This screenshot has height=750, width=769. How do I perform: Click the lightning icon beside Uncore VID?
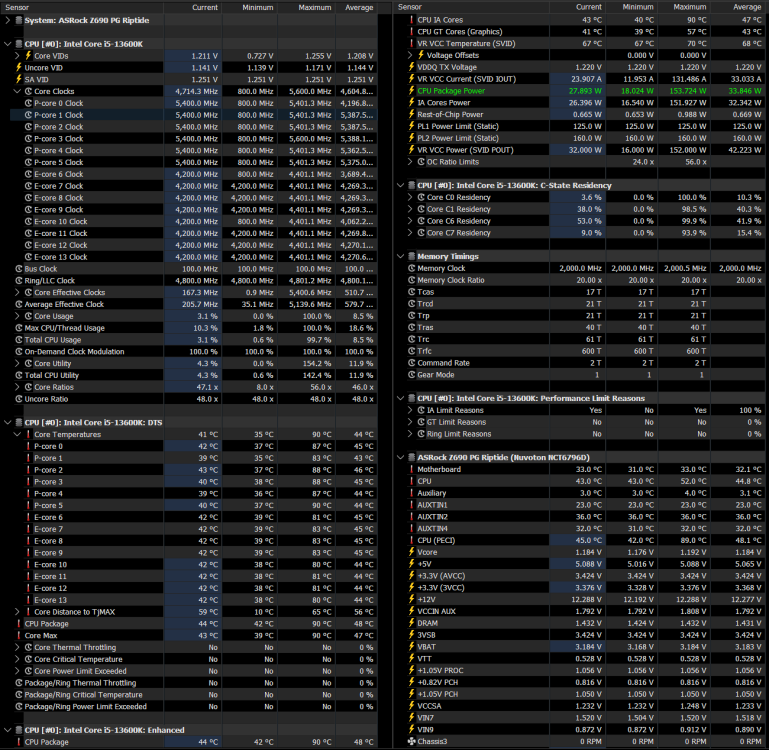point(19,67)
